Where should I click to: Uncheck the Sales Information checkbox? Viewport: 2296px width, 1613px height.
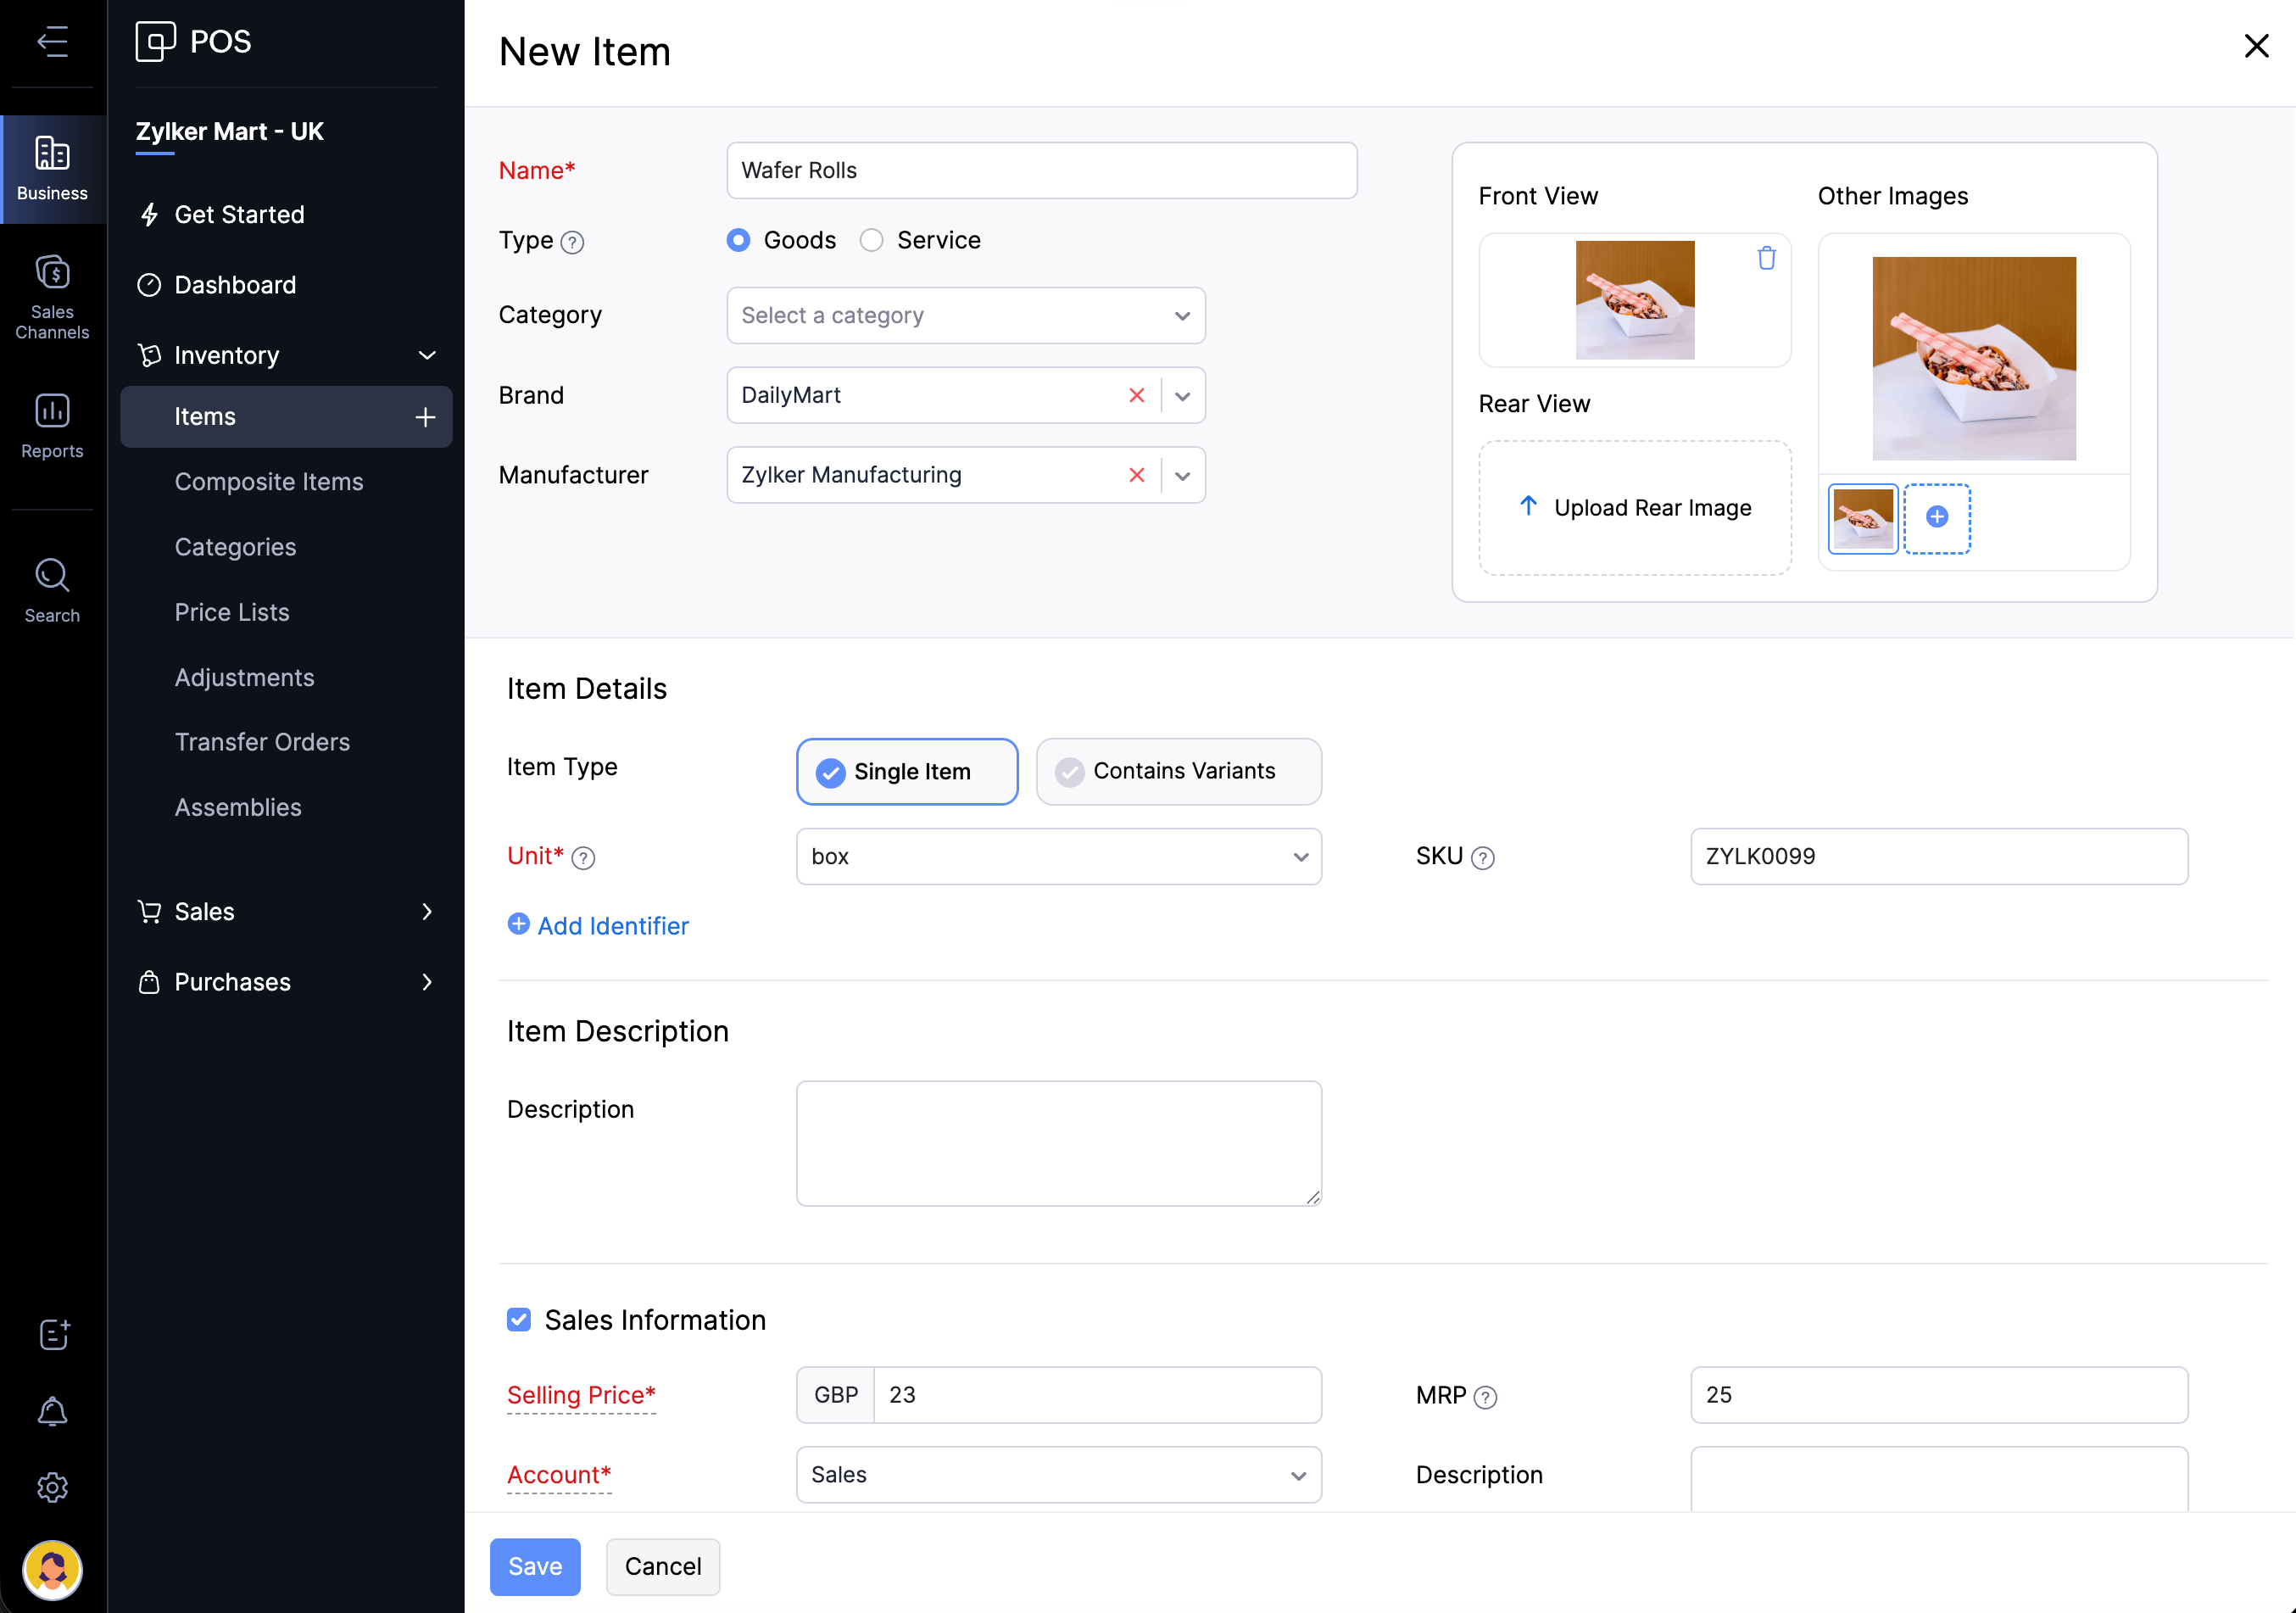pyautogui.click(x=518, y=1320)
